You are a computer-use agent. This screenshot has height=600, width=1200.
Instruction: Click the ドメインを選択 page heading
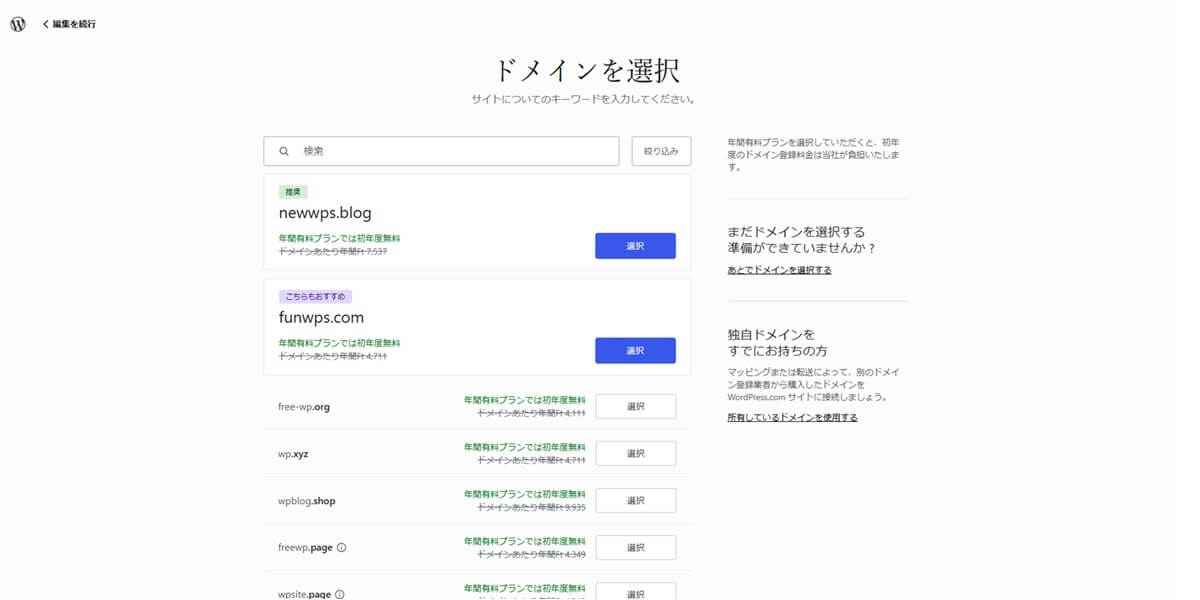point(588,70)
